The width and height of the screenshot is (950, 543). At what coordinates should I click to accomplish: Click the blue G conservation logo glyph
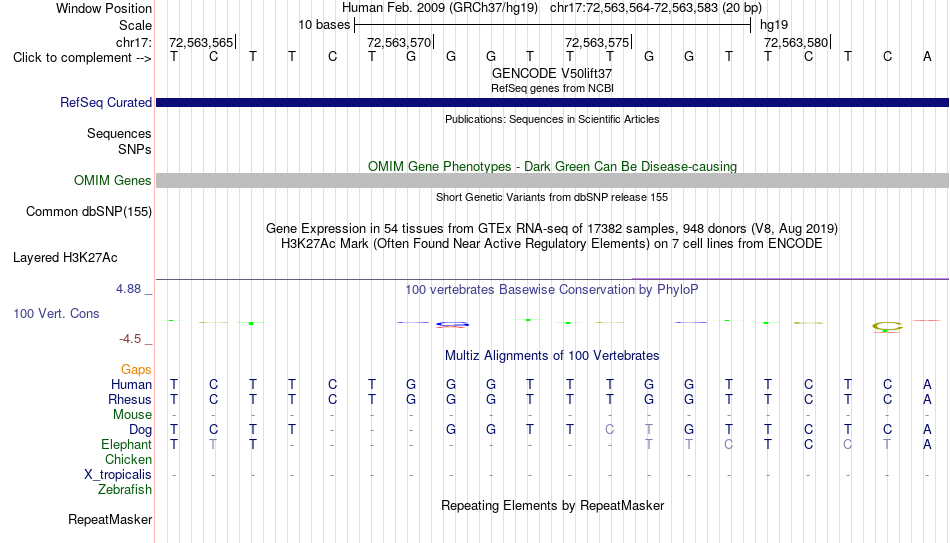(x=452, y=324)
